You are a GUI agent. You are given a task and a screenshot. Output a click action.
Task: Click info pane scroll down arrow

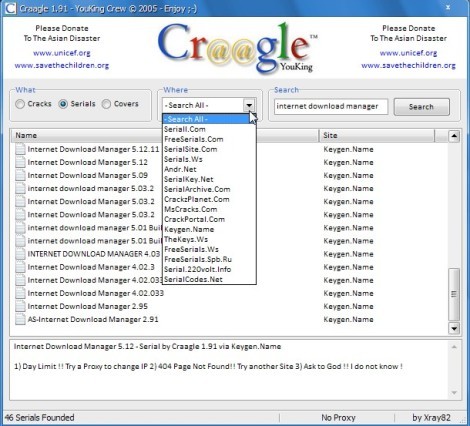[454, 393]
